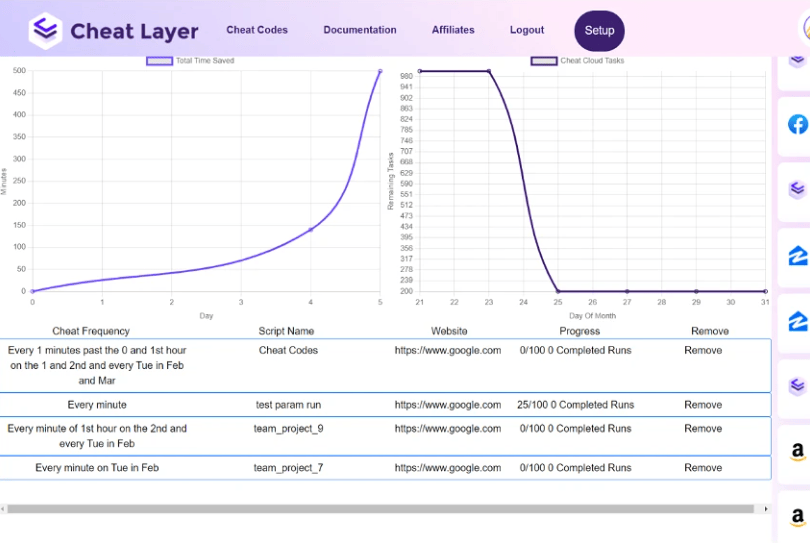This screenshot has height=543, width=810.
Task: Click the Progress column header
Action: click(580, 331)
